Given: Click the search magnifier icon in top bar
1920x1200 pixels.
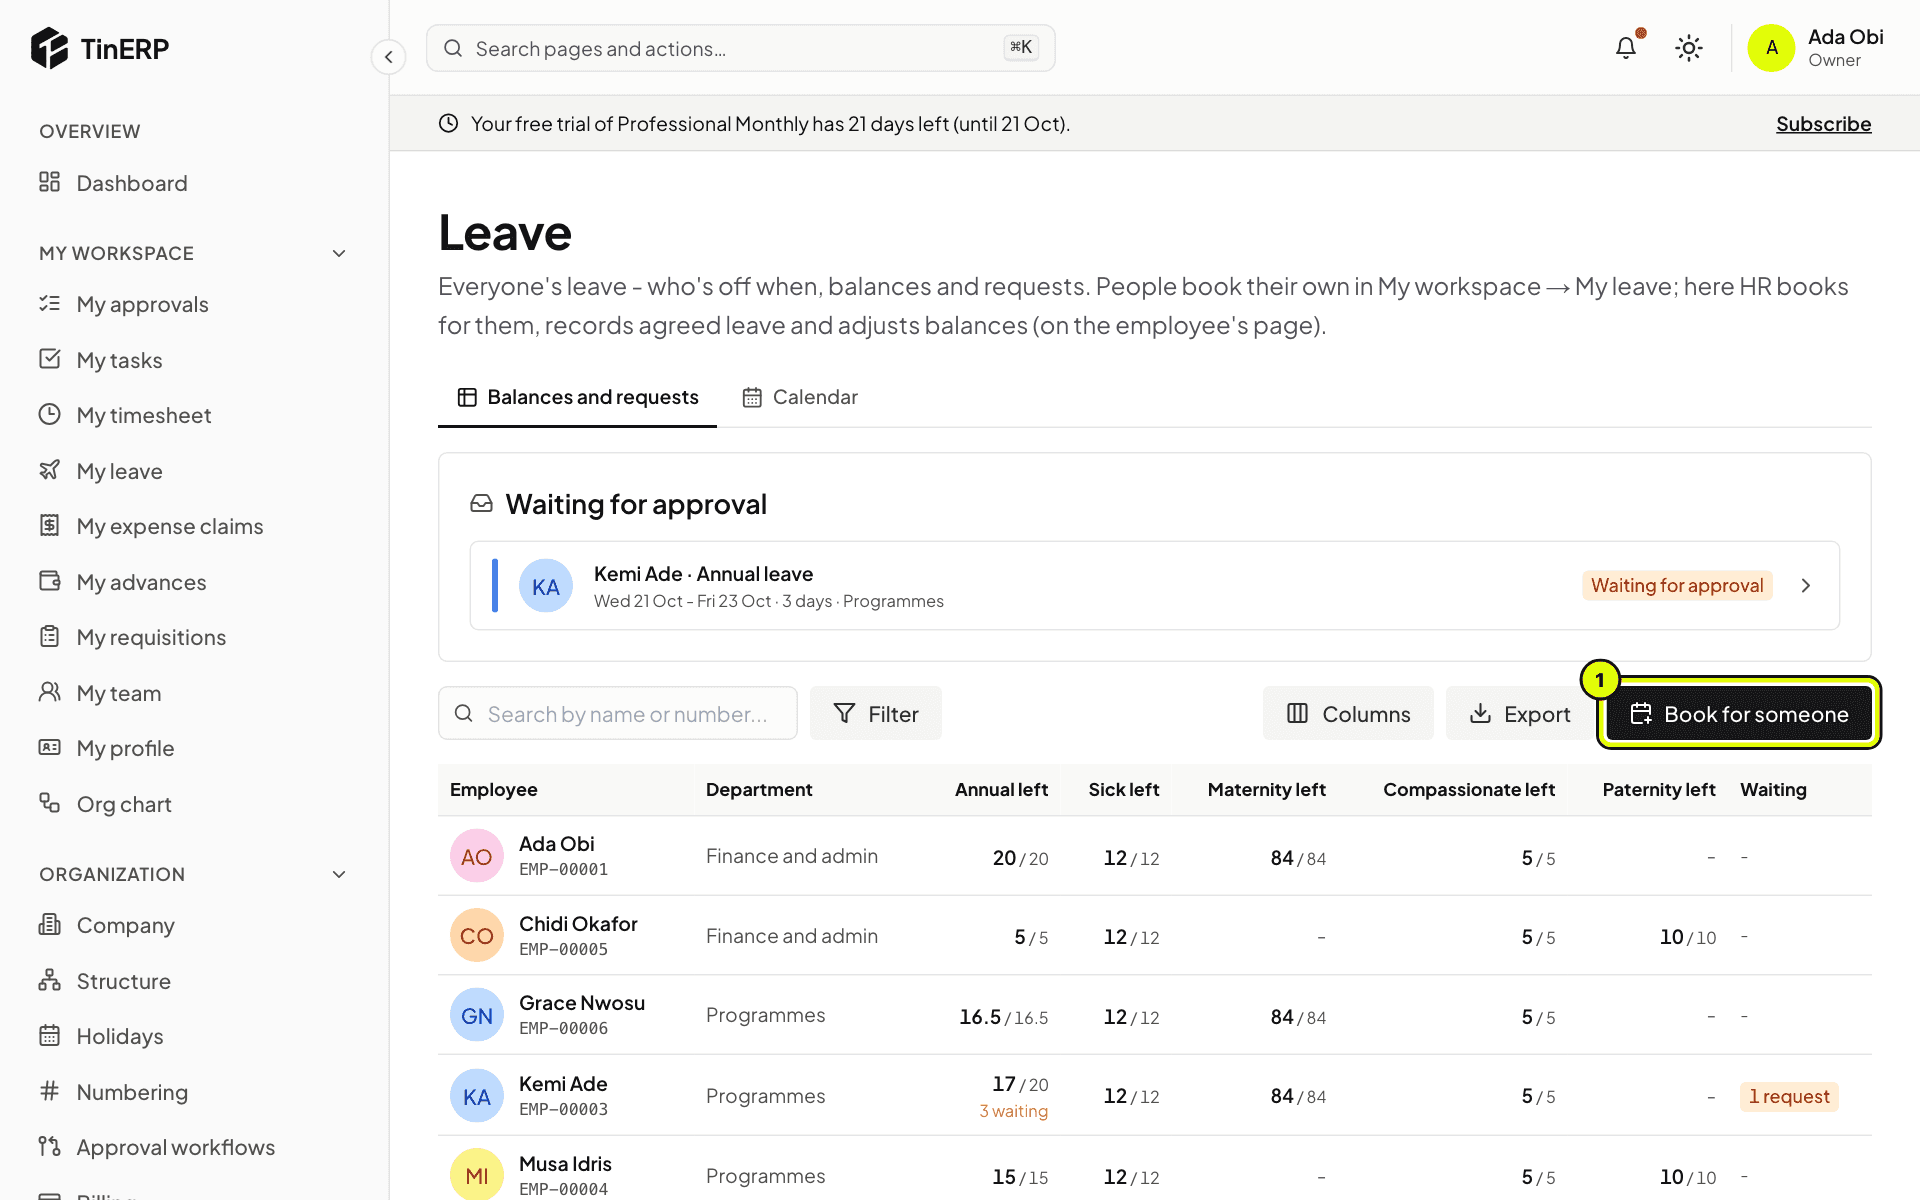Looking at the screenshot, I should click(x=453, y=48).
